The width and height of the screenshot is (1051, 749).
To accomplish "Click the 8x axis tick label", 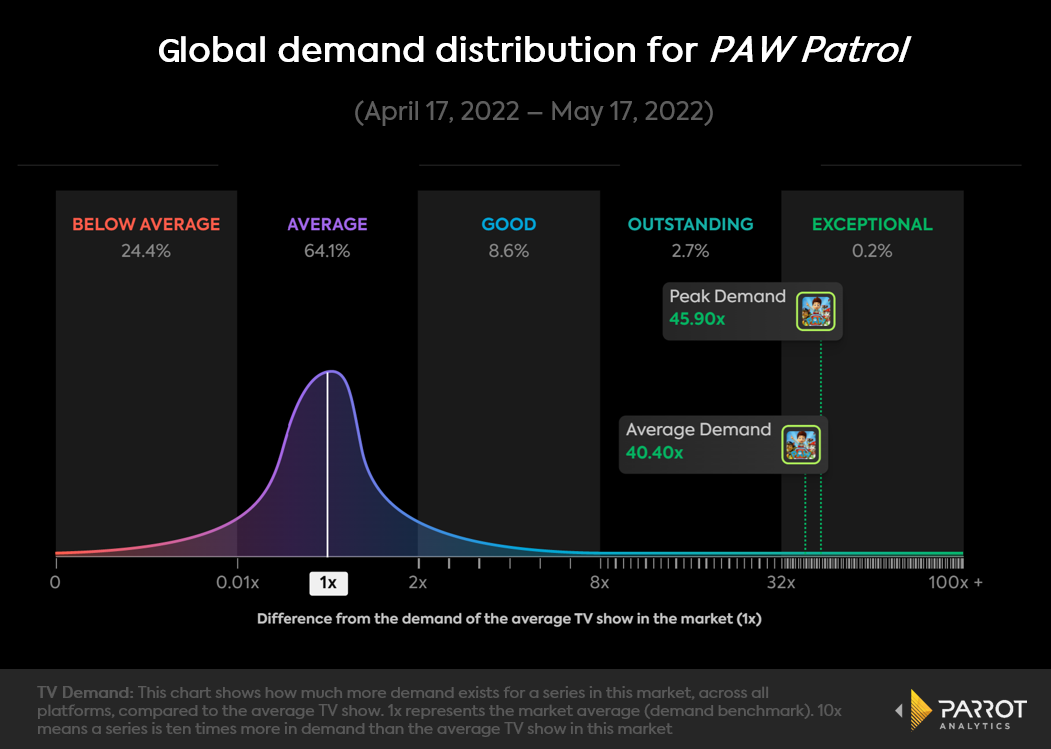I will [599, 583].
